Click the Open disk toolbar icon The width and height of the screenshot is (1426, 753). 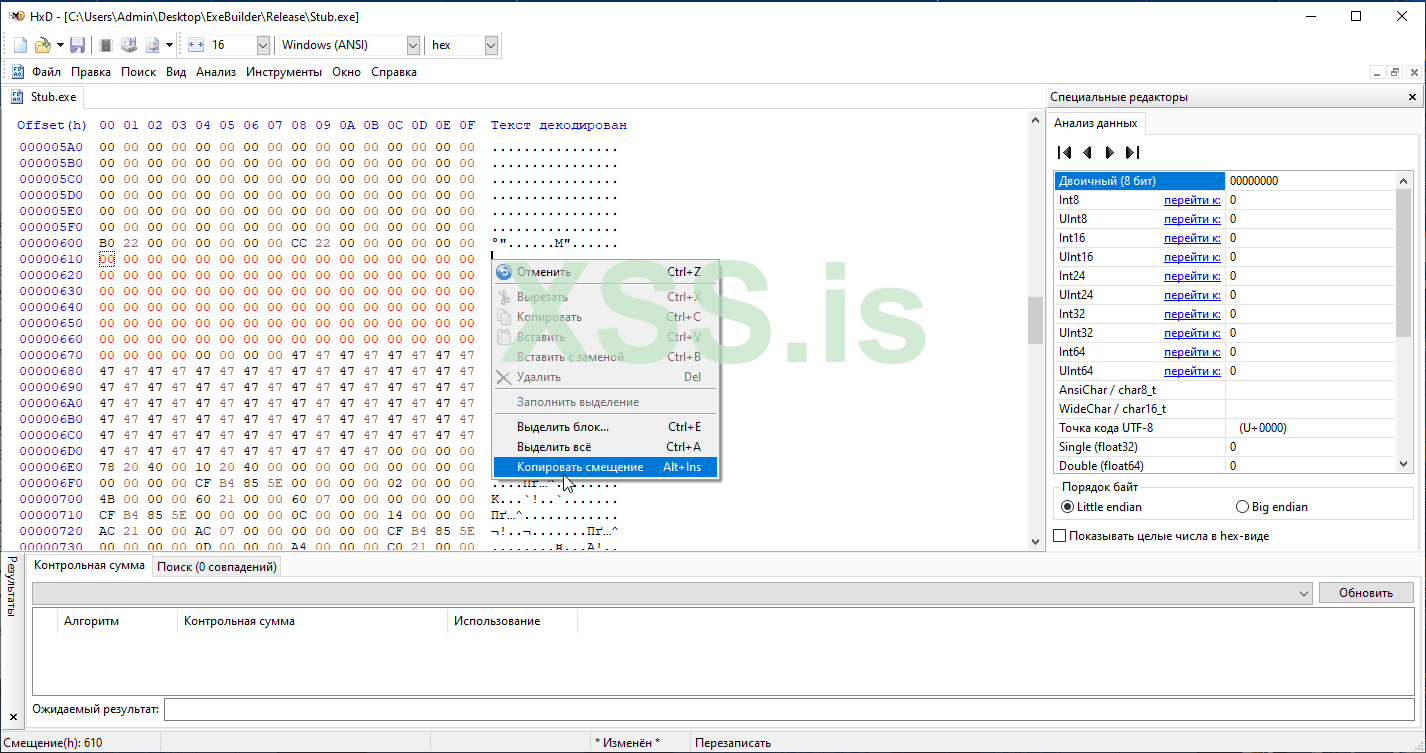click(129, 45)
